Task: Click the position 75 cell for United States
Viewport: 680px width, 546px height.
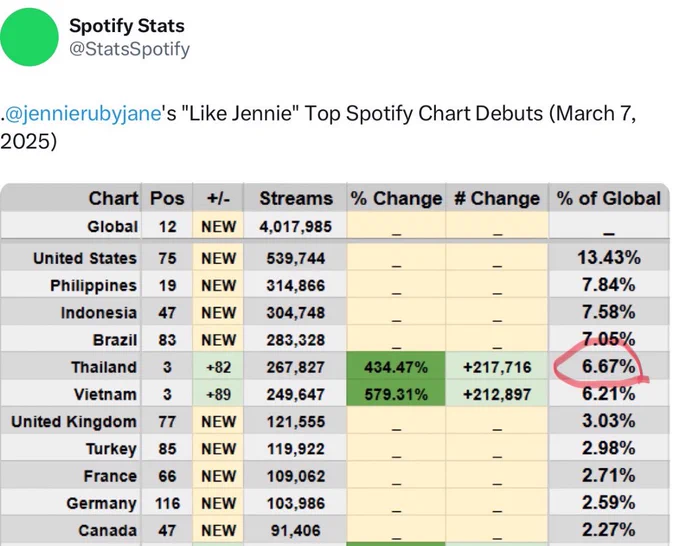Action: click(167, 258)
